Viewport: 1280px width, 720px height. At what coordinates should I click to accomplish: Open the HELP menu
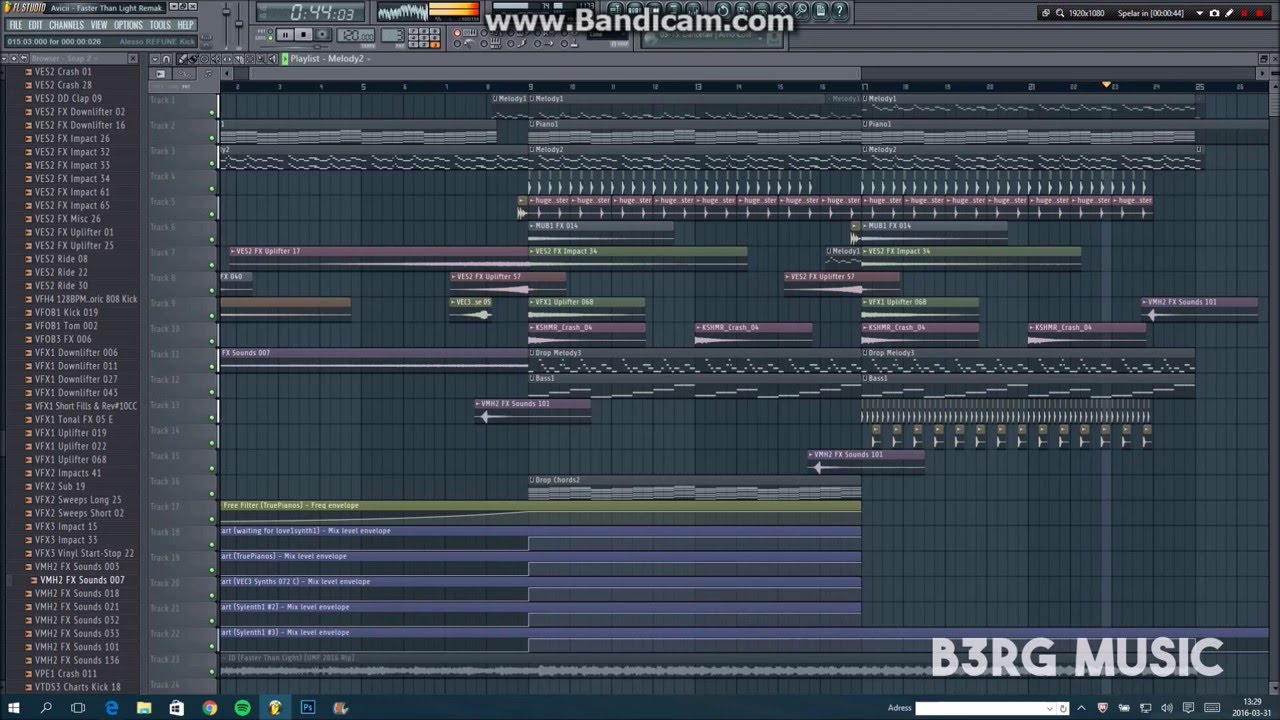tap(185, 25)
